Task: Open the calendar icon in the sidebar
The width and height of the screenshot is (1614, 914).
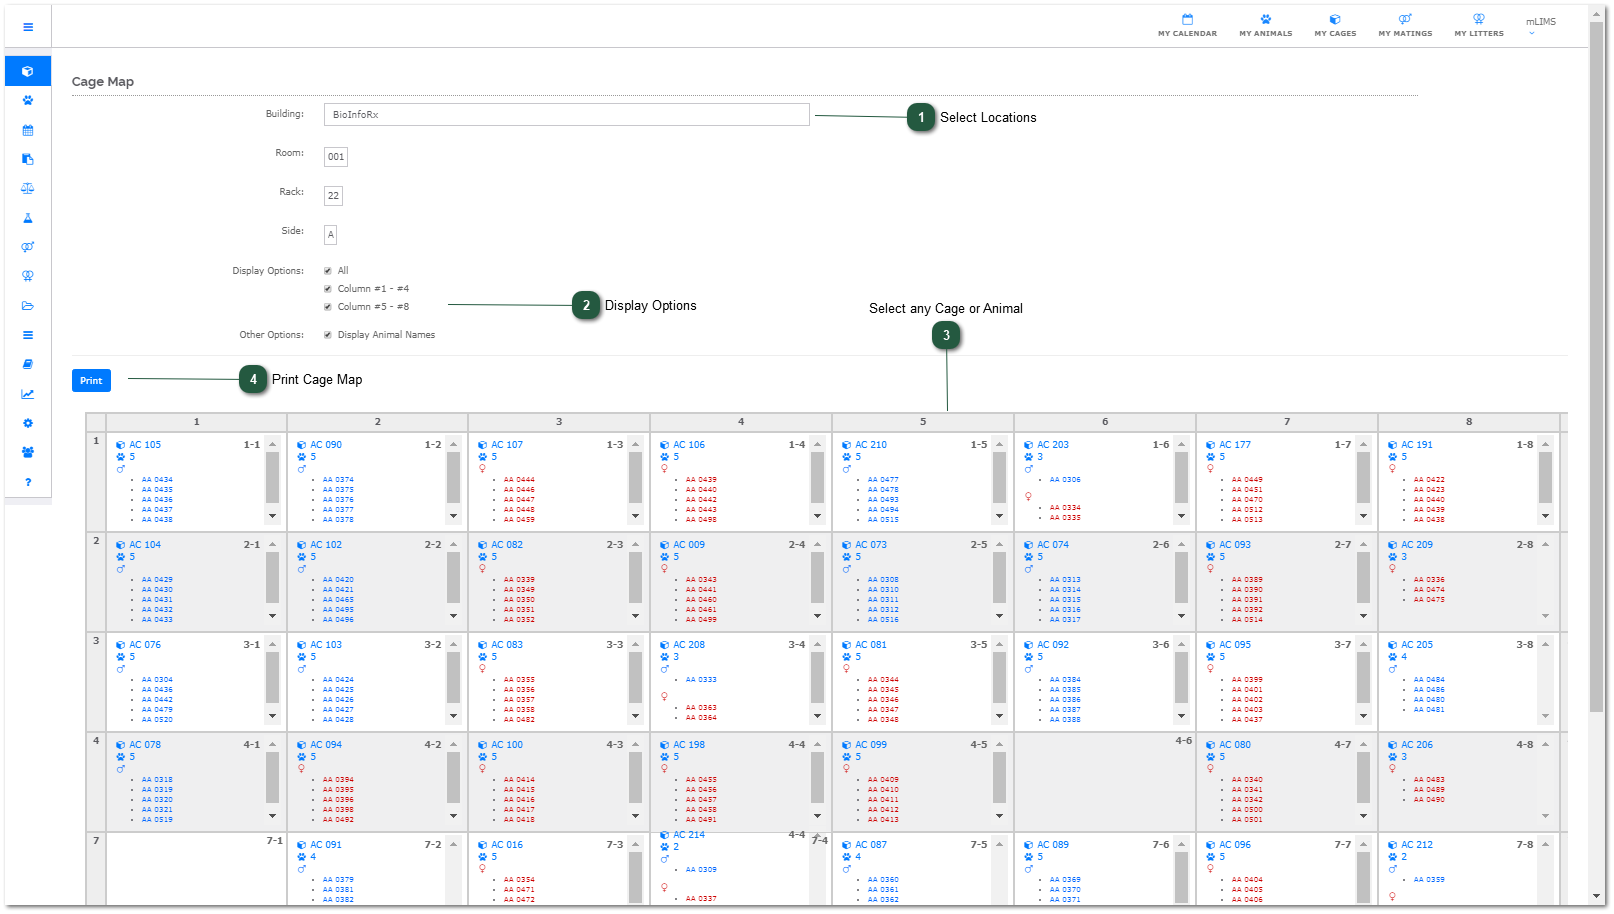Action: (28, 130)
